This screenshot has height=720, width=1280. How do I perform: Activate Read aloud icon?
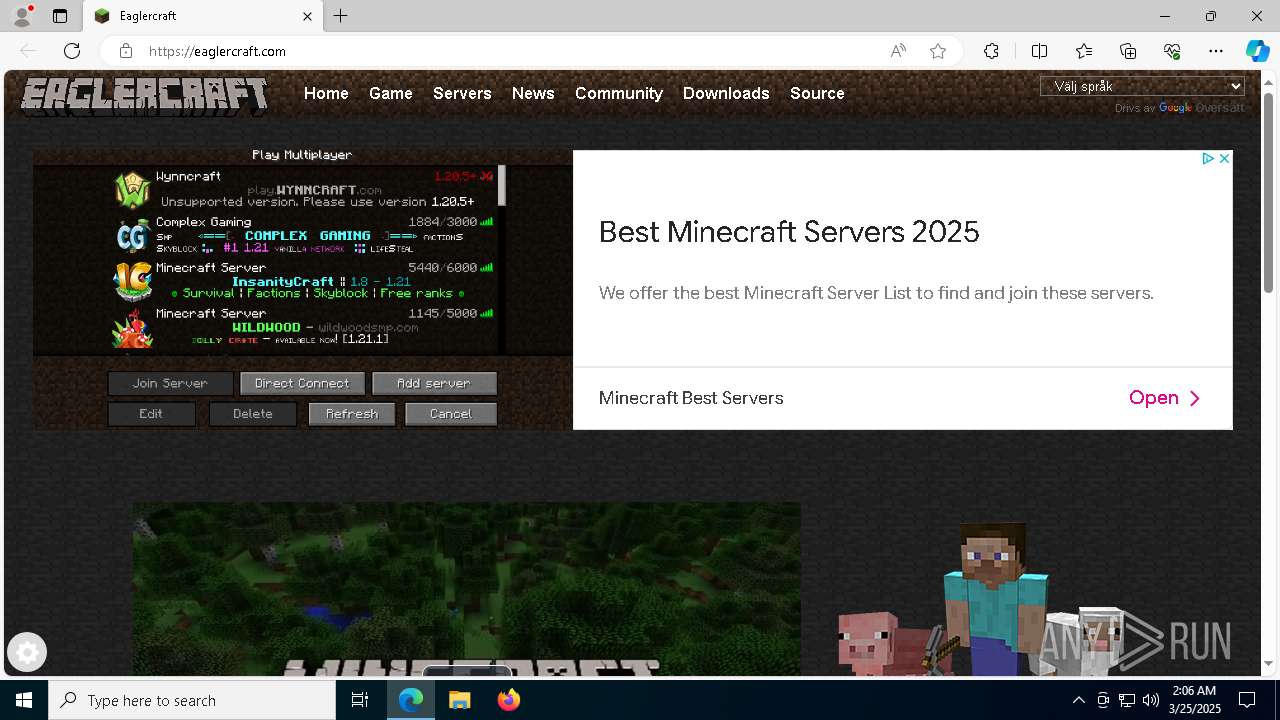(898, 51)
